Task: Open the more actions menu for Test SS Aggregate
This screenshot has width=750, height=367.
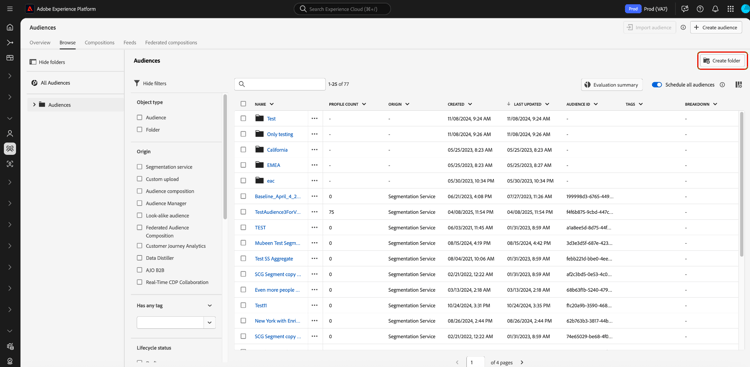Action: pyautogui.click(x=314, y=259)
